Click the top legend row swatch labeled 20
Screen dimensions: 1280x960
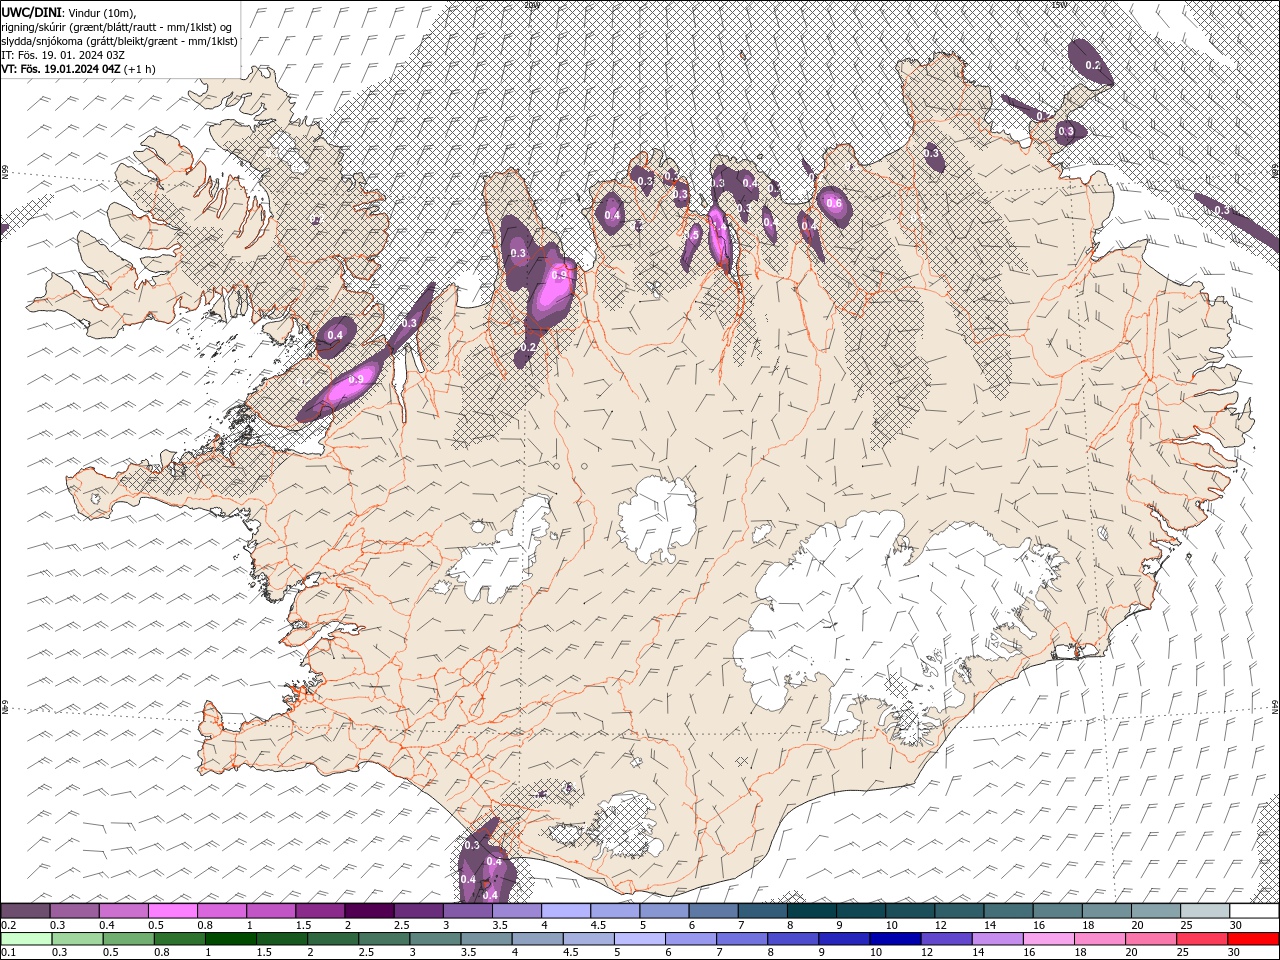pos(1154,911)
